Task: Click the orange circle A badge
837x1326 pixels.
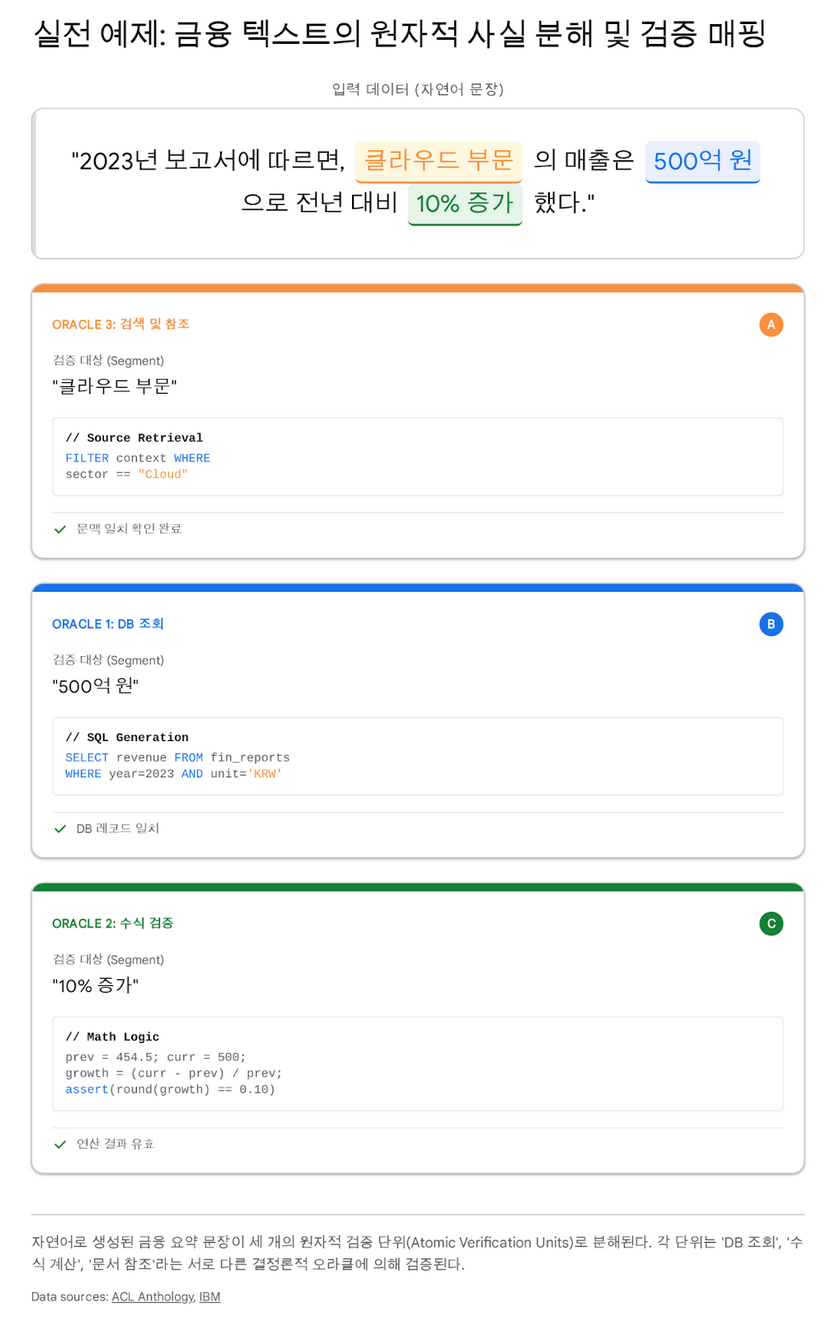Action: [x=770, y=324]
